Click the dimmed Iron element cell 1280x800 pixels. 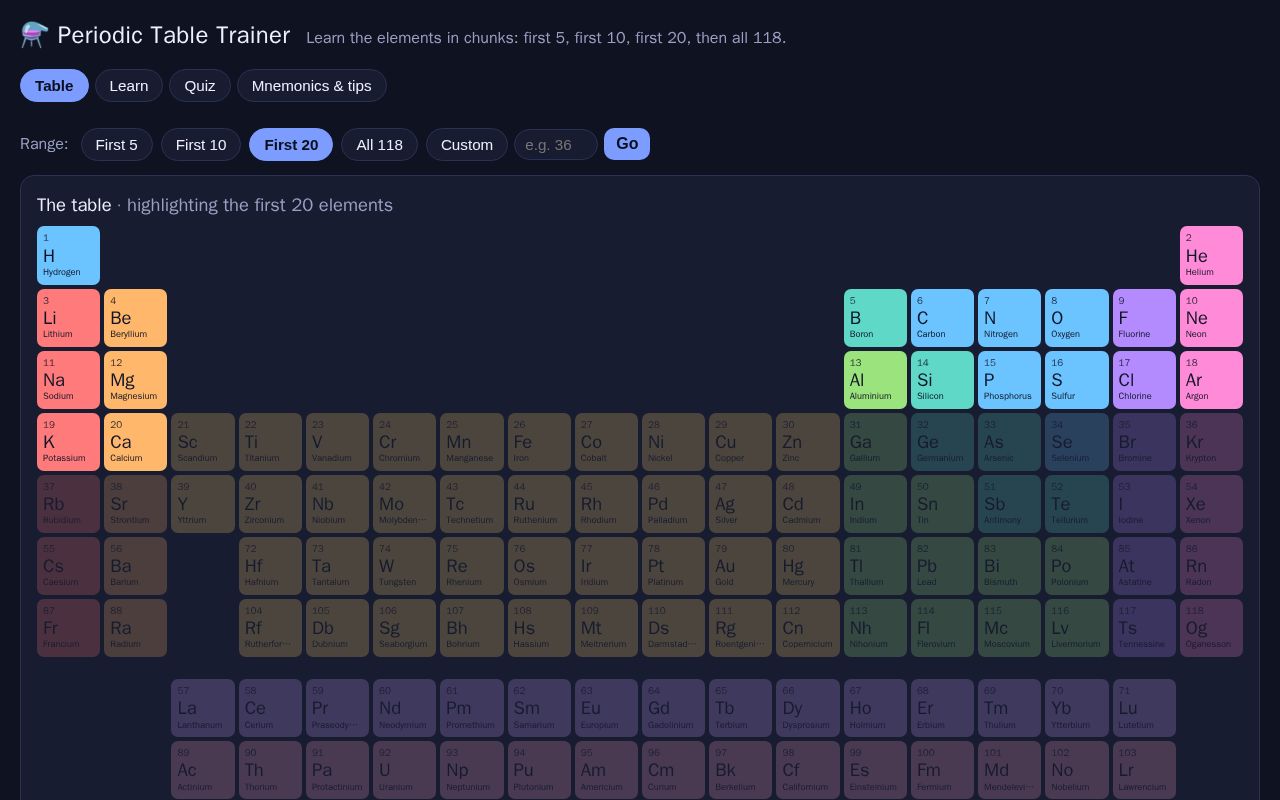coord(539,442)
